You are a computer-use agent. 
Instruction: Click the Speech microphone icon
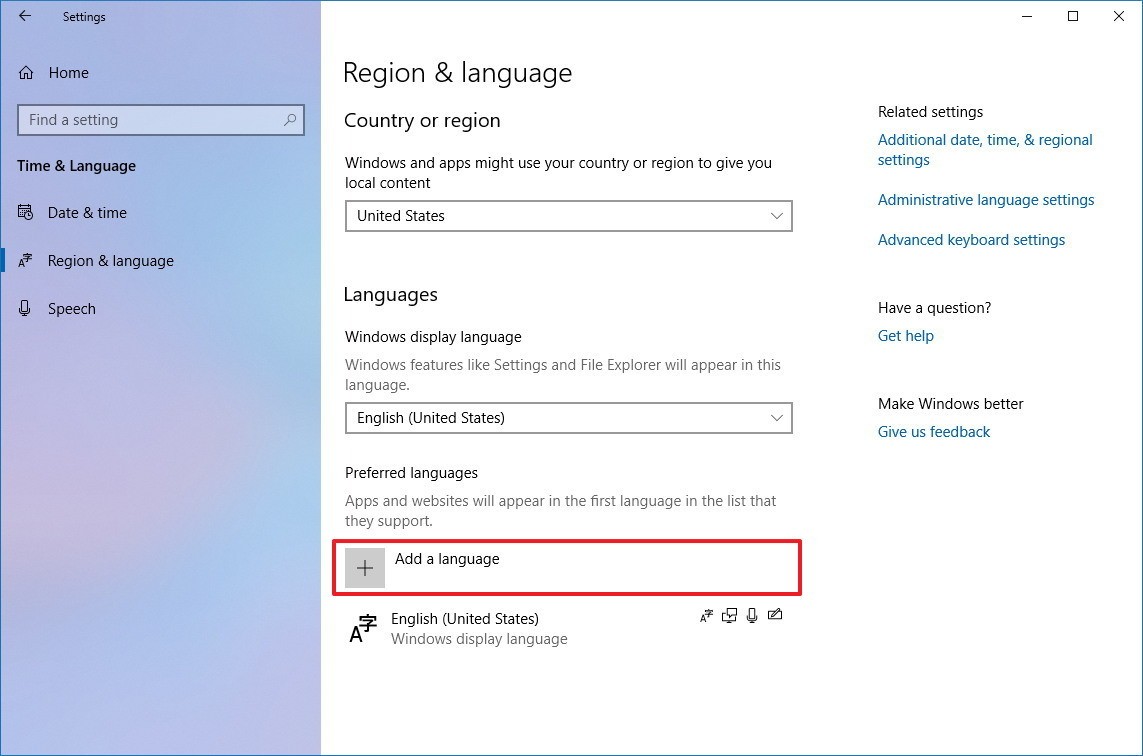pos(25,308)
